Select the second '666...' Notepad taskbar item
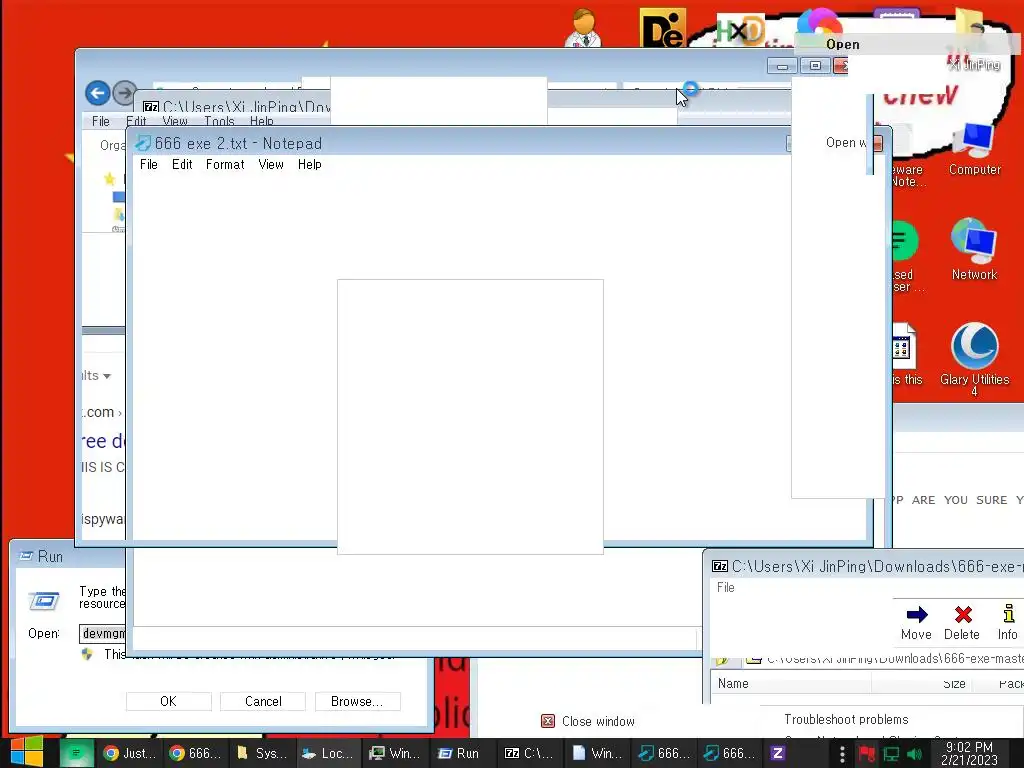 point(729,753)
